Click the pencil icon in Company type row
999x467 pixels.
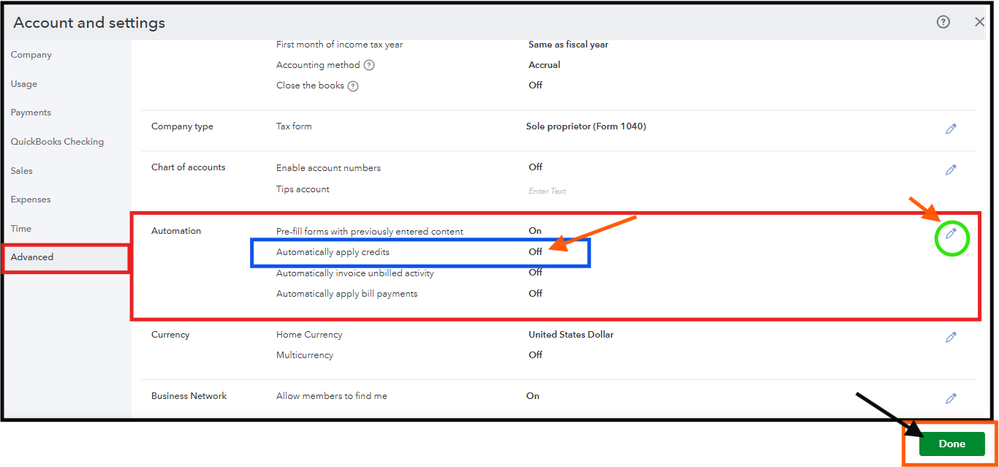[x=951, y=128]
